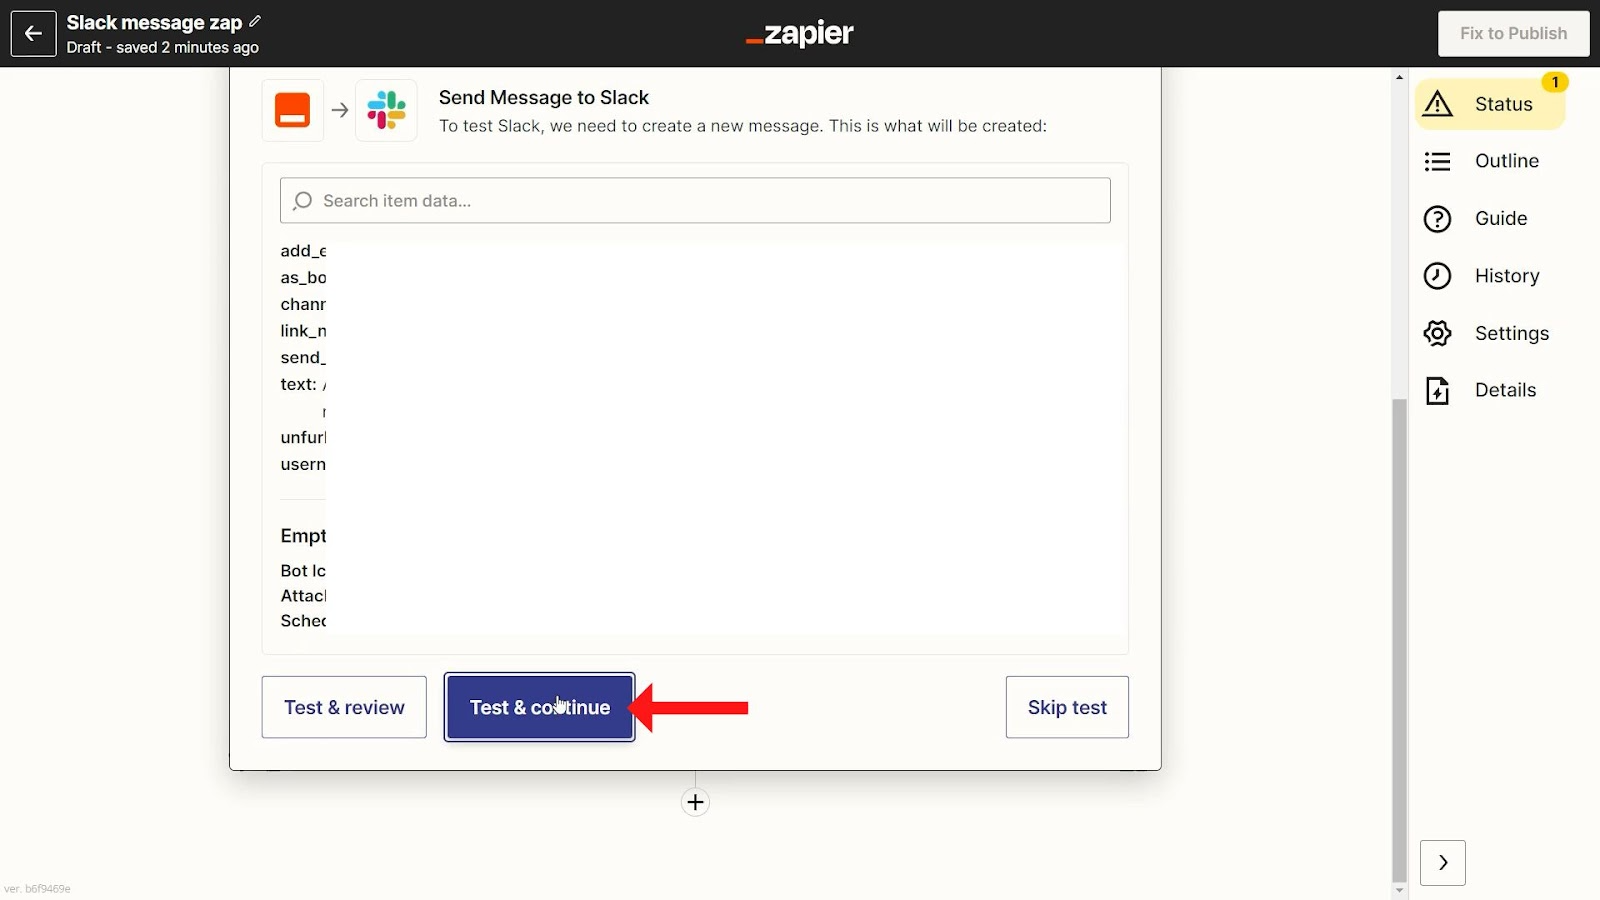Open the Details file icon
Image resolution: width=1600 pixels, height=900 pixels.
pyautogui.click(x=1437, y=391)
